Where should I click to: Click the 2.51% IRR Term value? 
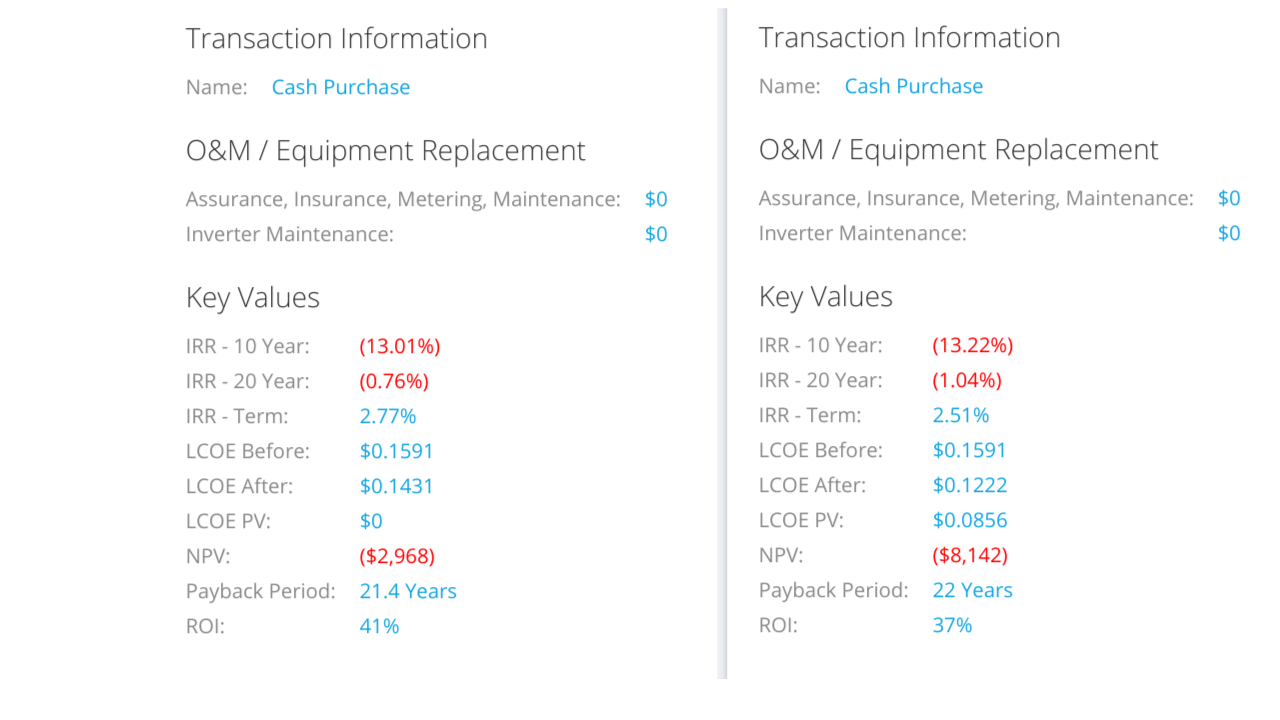point(961,415)
